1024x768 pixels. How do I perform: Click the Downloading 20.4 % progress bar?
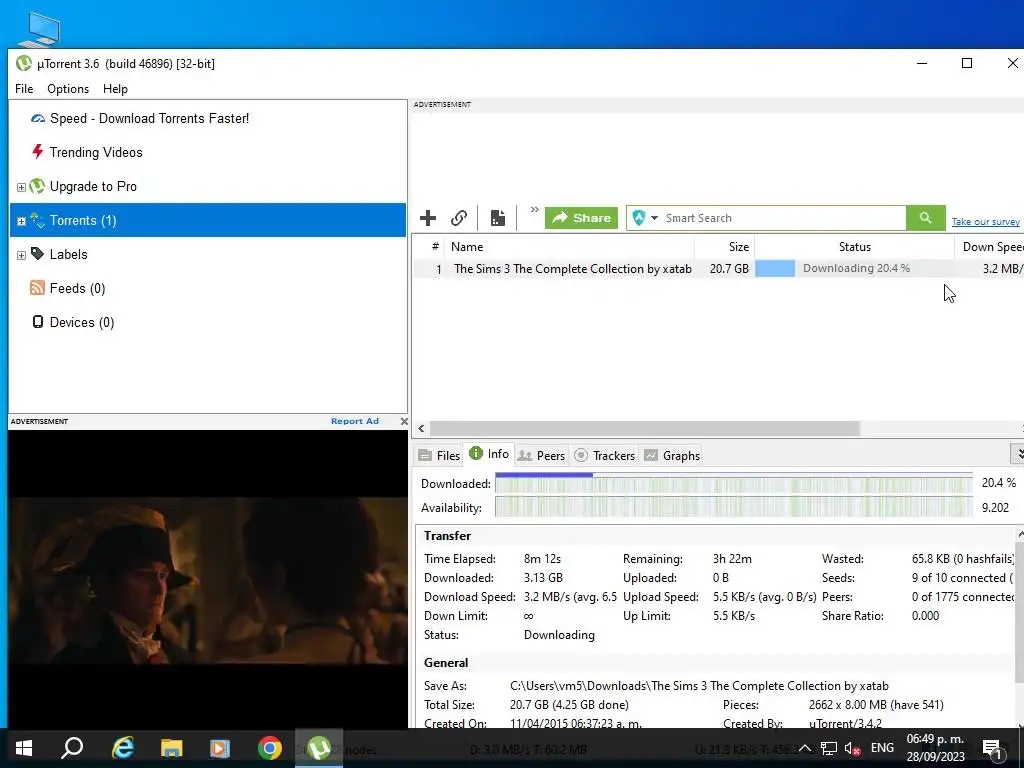[854, 268]
